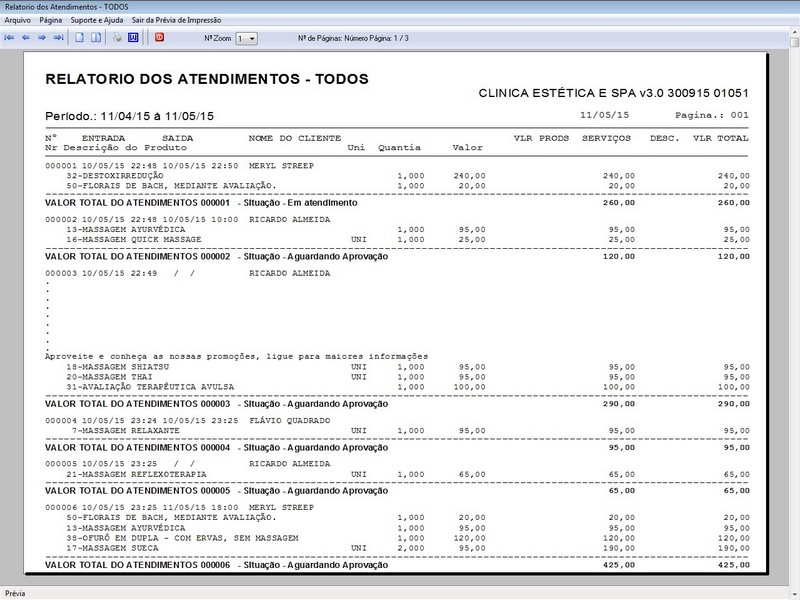Open Suporte e Ajuda menu
800x600 pixels.
coord(97,20)
